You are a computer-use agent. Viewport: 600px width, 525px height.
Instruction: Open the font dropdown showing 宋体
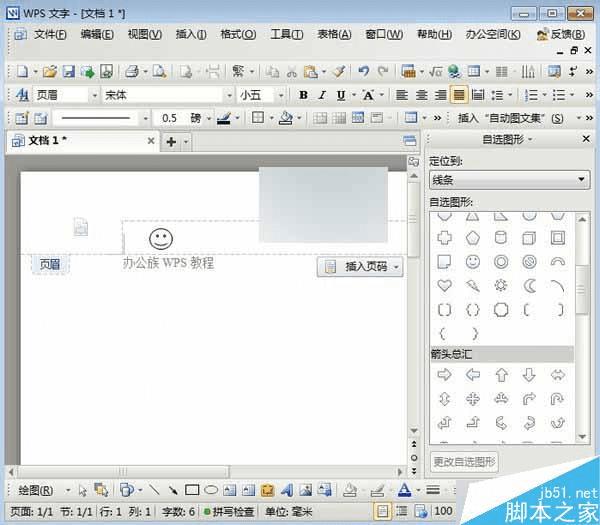[229, 95]
